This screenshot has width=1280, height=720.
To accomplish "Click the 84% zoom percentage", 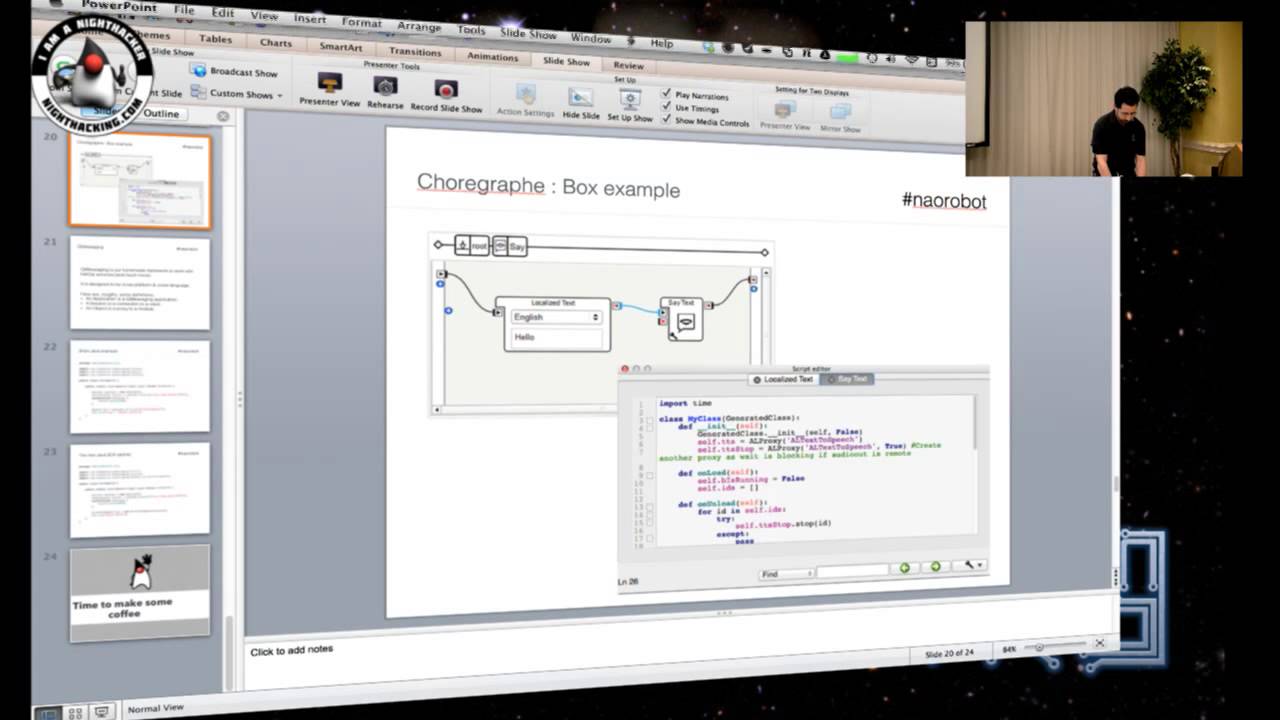I will [x=1009, y=649].
